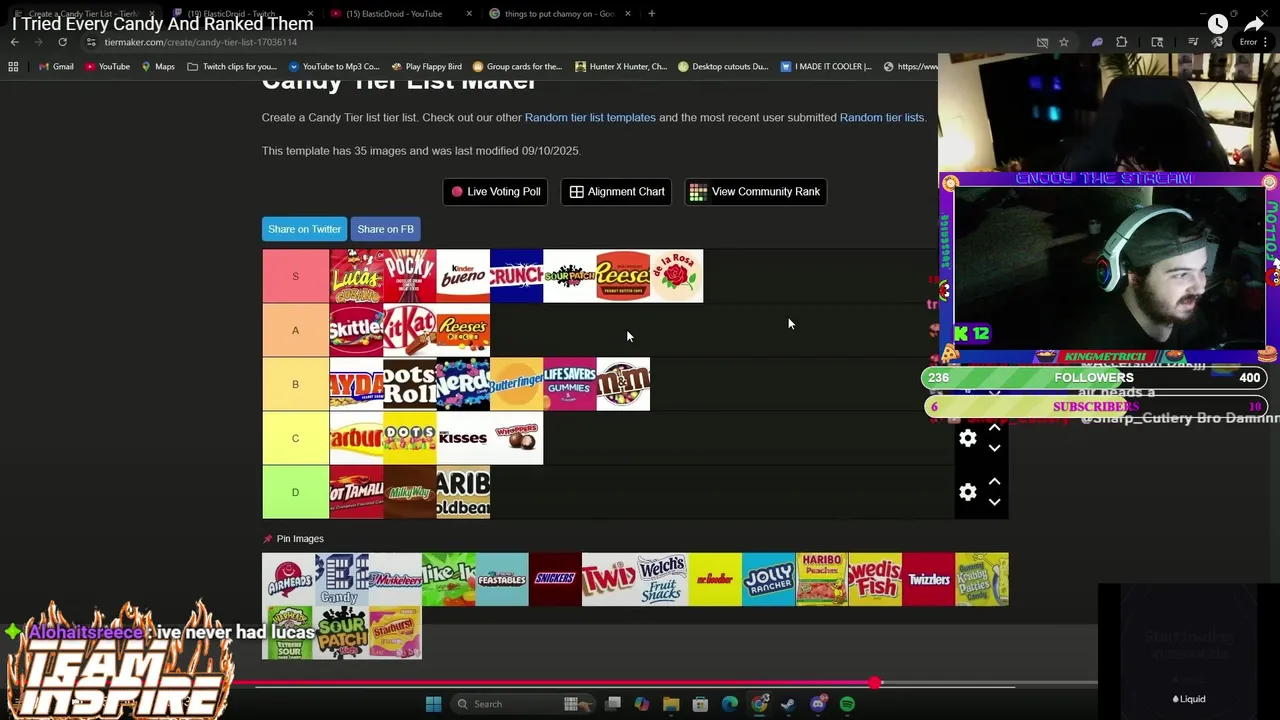Select the C tier label
Viewport: 1280px width, 720px height.
295,438
